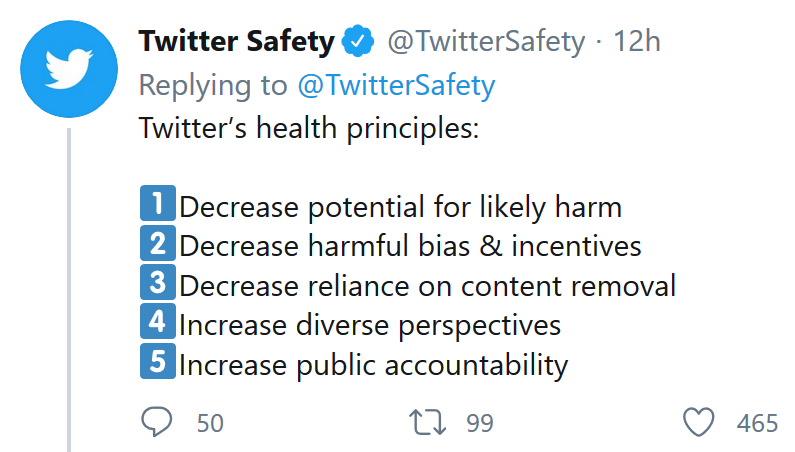Viewport: 795px width, 452px height.
Task: Open the blue @TwitterSafety reply mention
Action: pyautogui.click(x=396, y=85)
